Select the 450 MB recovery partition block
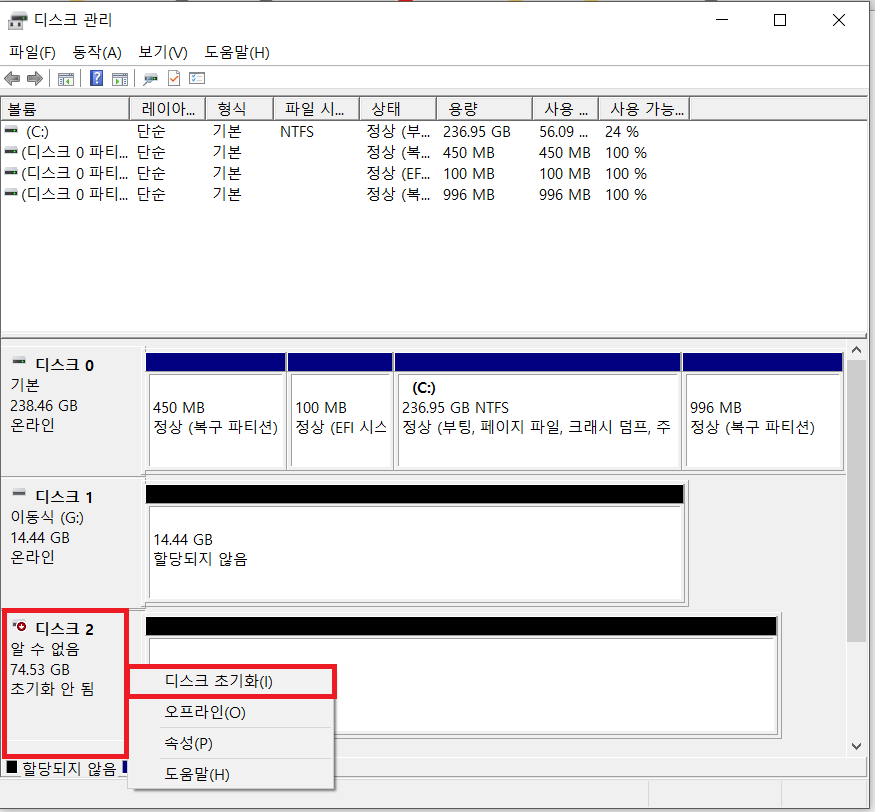 tap(216, 411)
